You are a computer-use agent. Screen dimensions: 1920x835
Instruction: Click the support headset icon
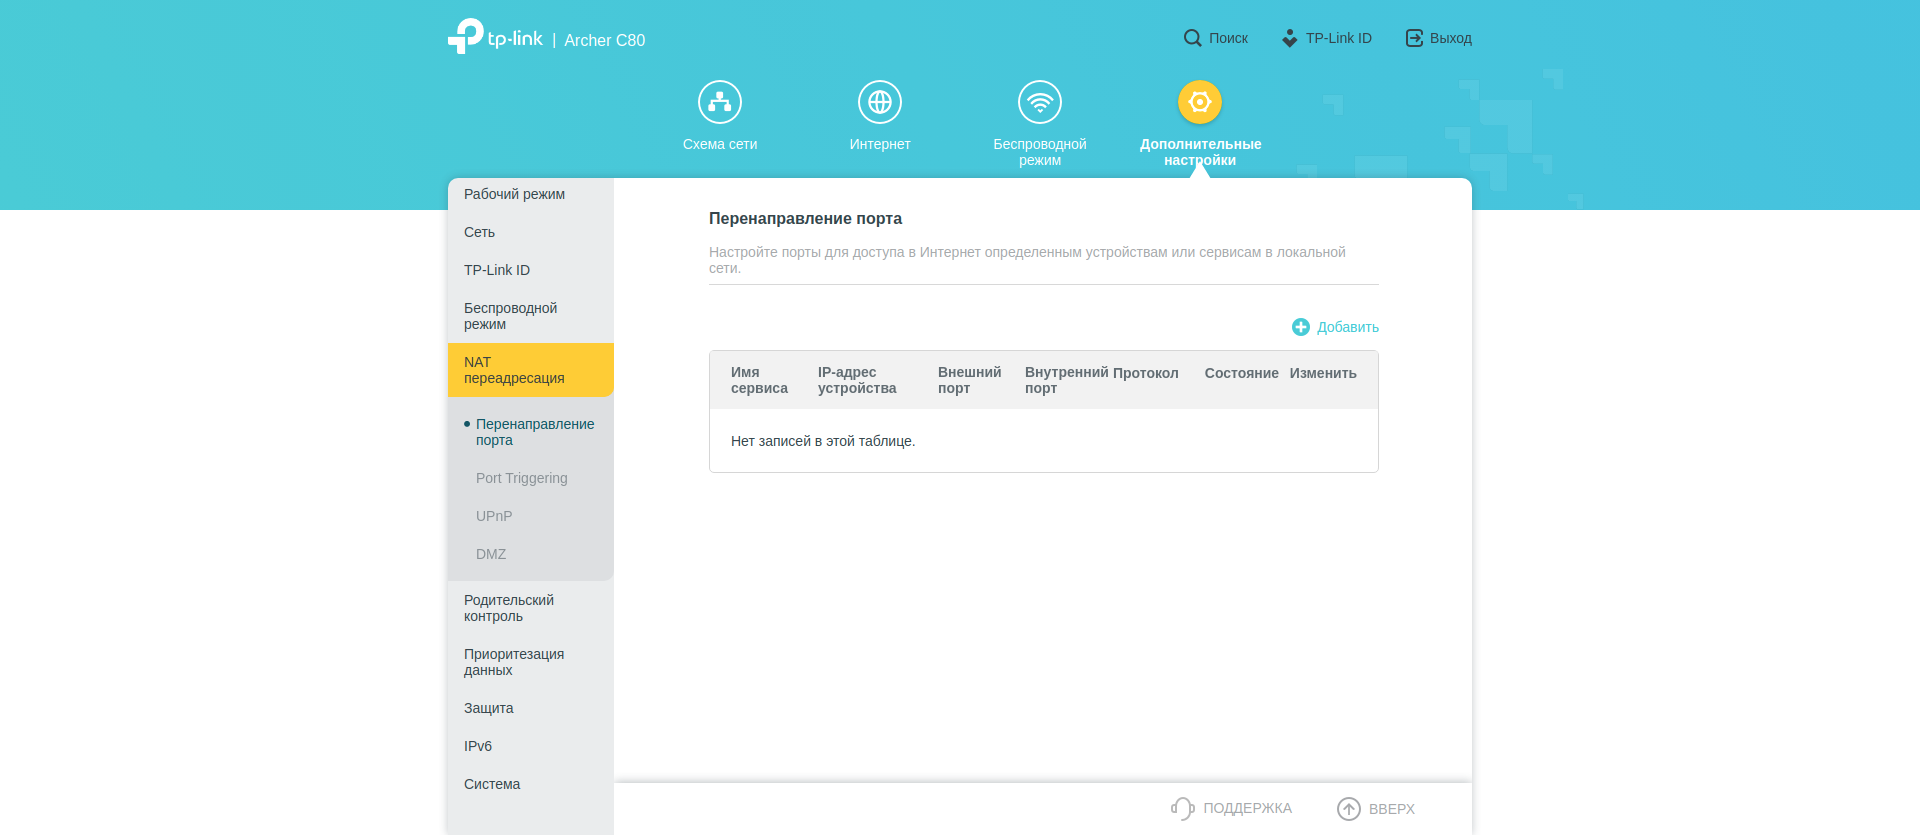click(1183, 808)
